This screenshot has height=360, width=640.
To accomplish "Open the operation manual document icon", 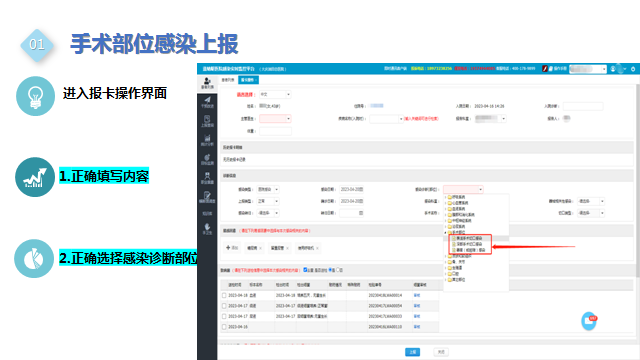I will pos(551,69).
